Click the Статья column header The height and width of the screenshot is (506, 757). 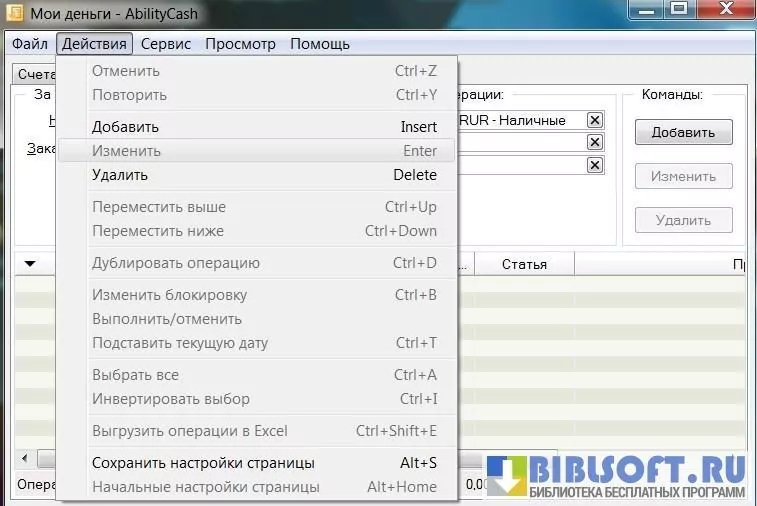523,264
